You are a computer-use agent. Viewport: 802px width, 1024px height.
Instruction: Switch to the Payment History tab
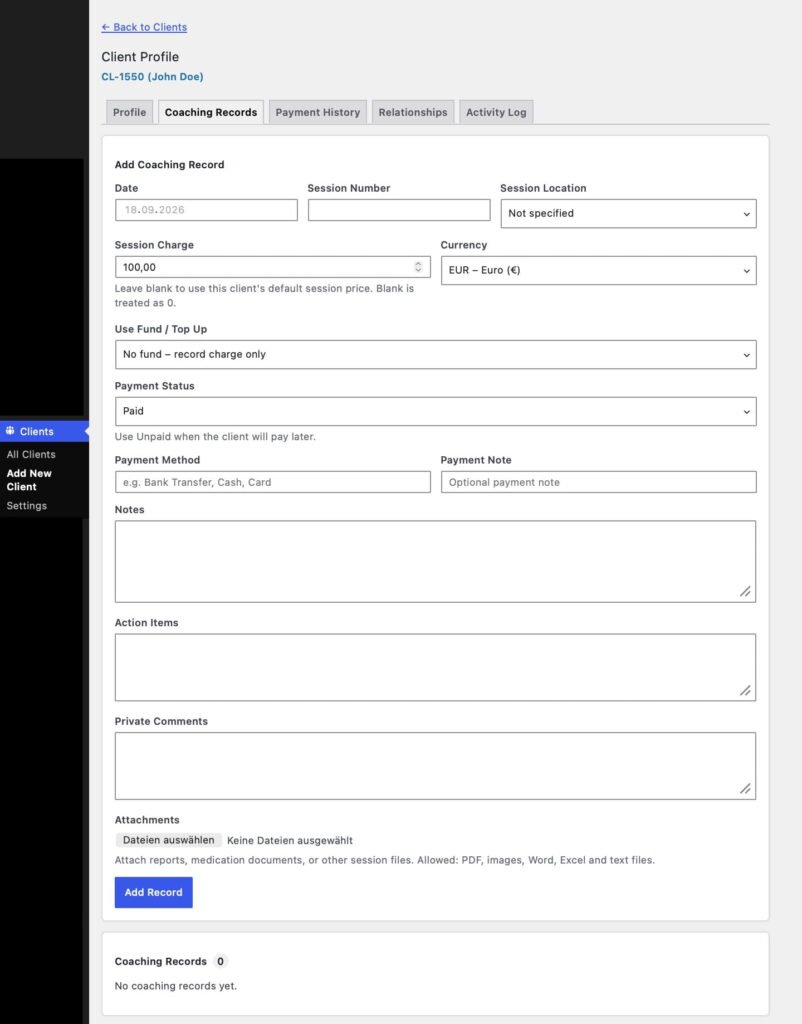(x=317, y=112)
